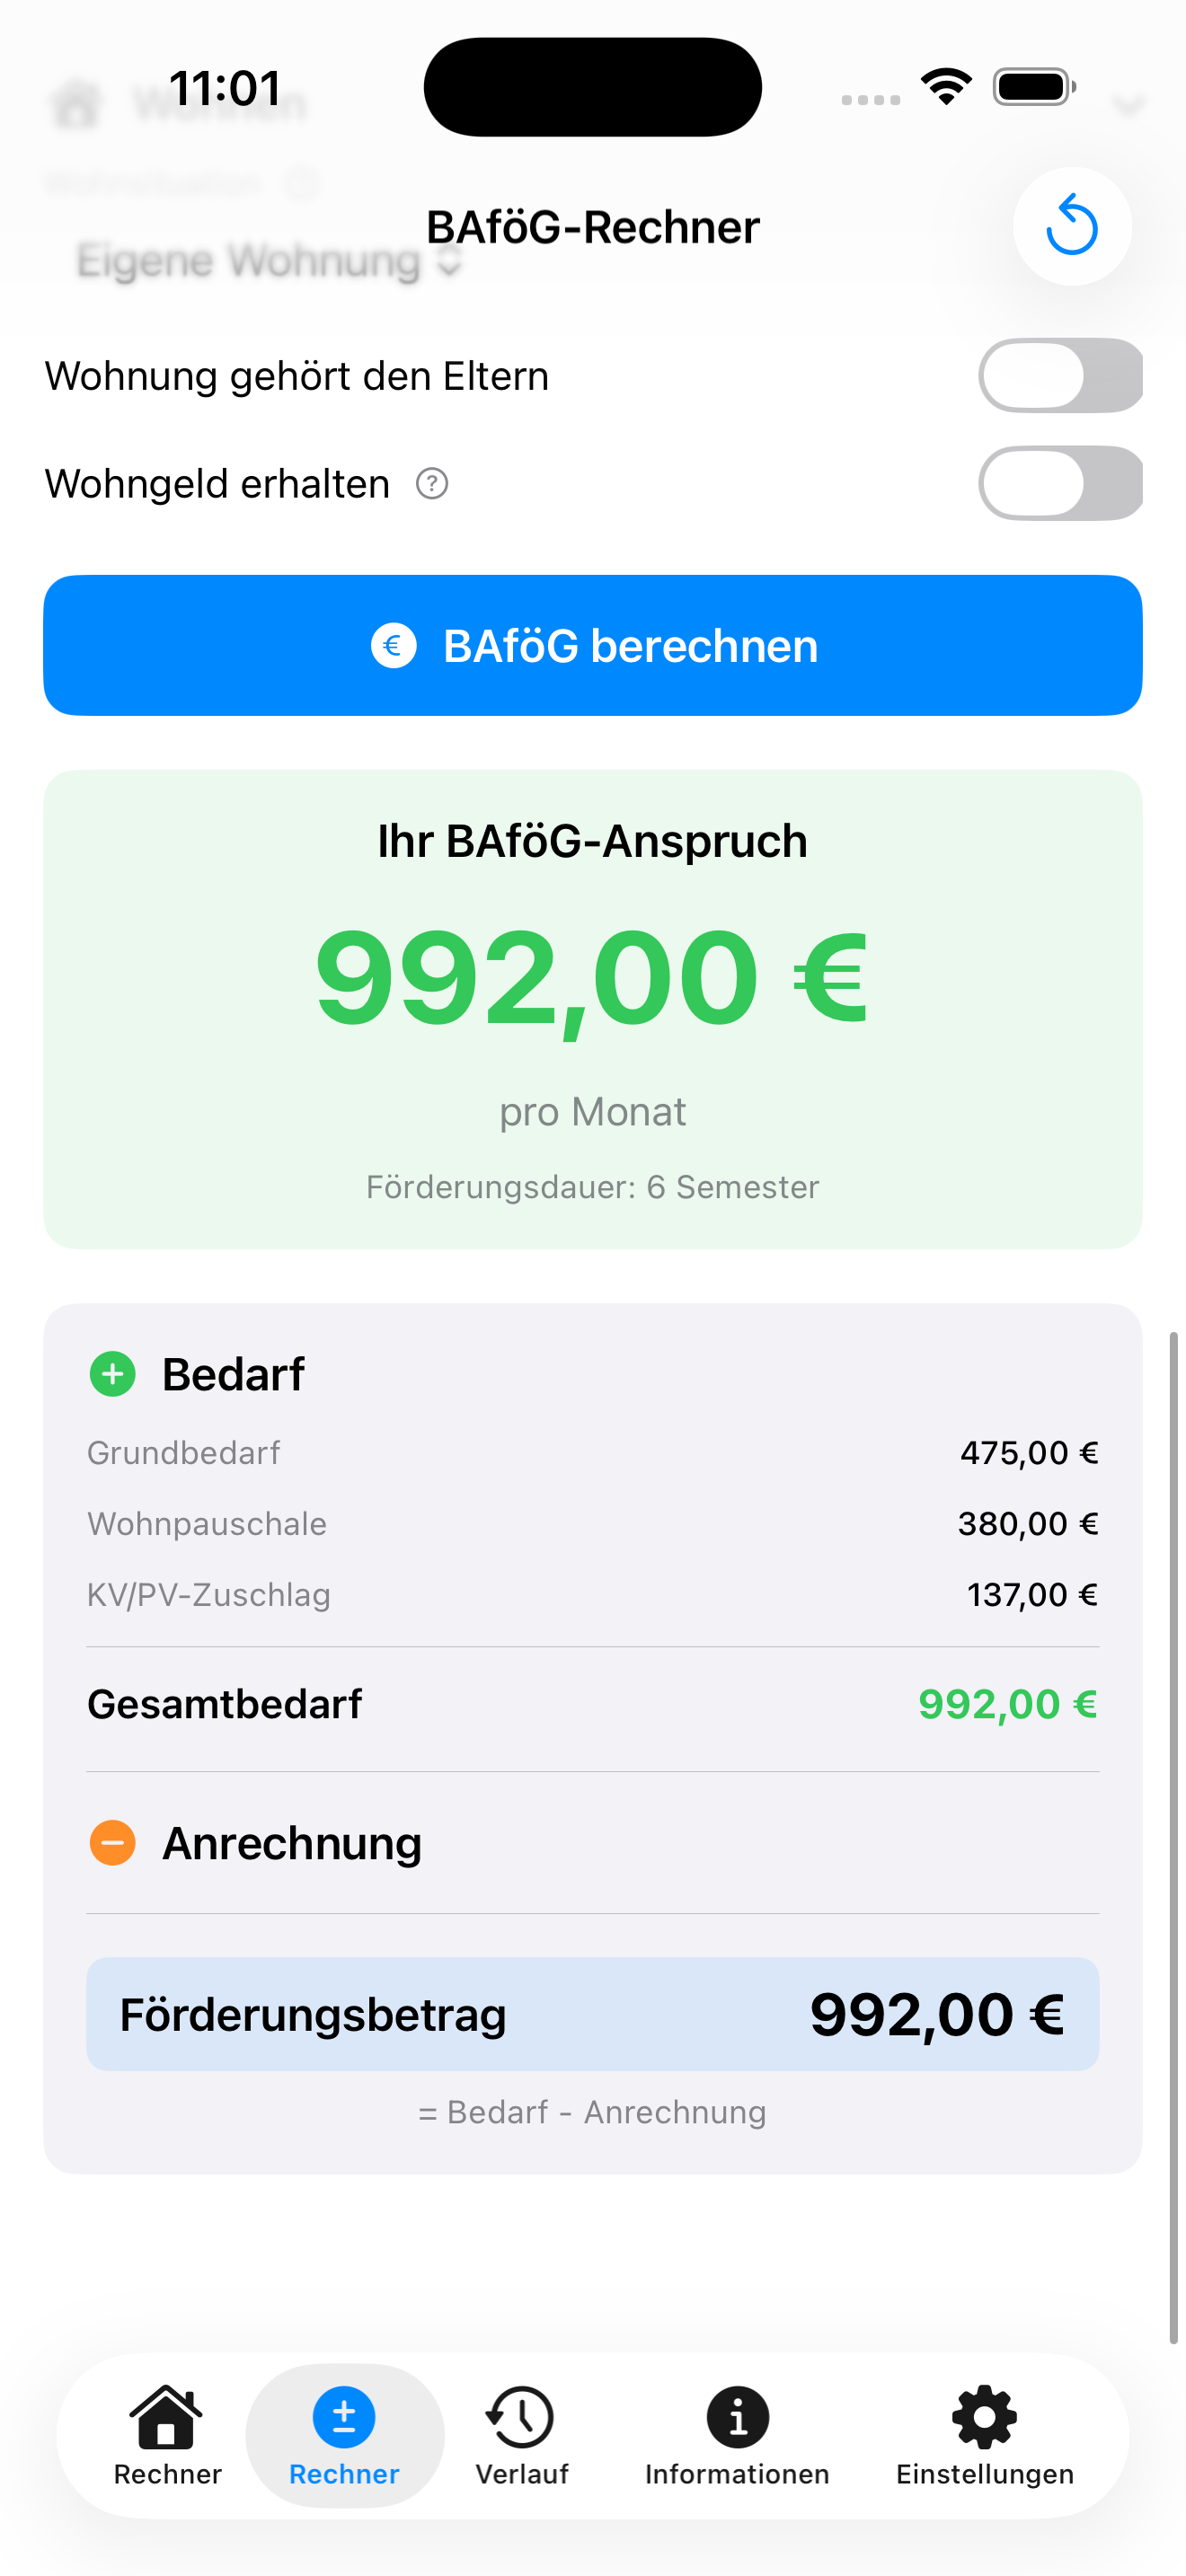Collapse the section using the top-right chevron
1186x2576 pixels.
click(x=1128, y=105)
